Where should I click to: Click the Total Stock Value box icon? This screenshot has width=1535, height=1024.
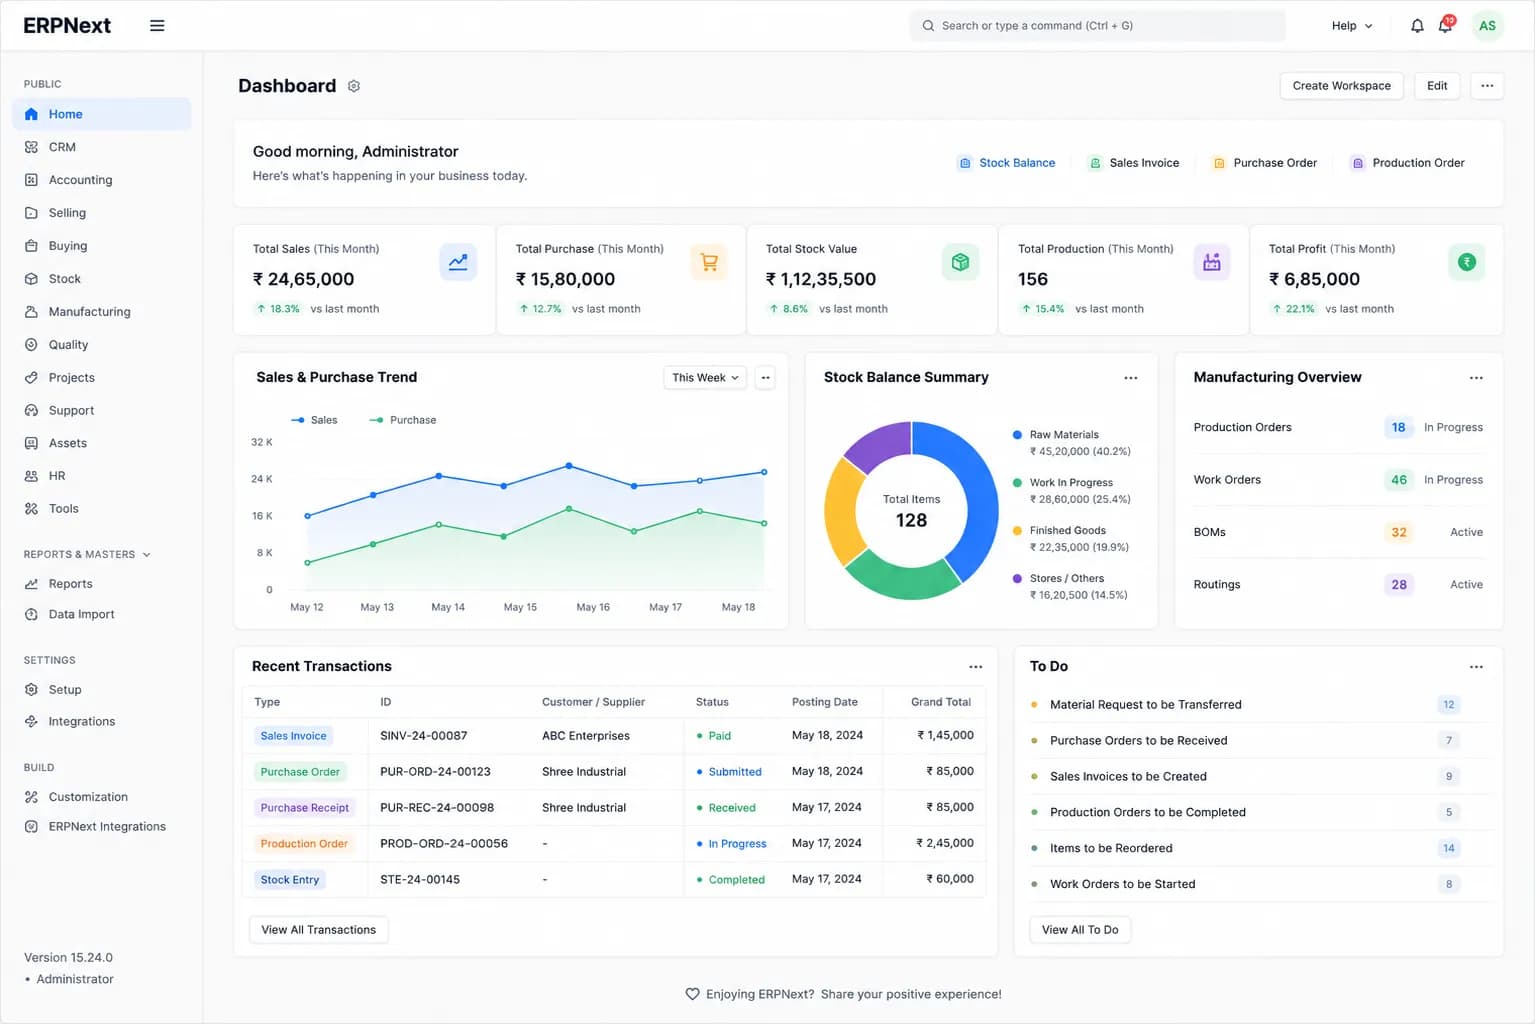(x=960, y=262)
